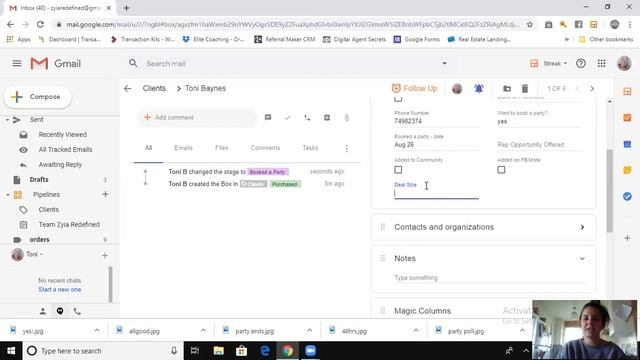The height and width of the screenshot is (360, 640).
Task: Open the search options dropdown arrow
Action: [444, 63]
